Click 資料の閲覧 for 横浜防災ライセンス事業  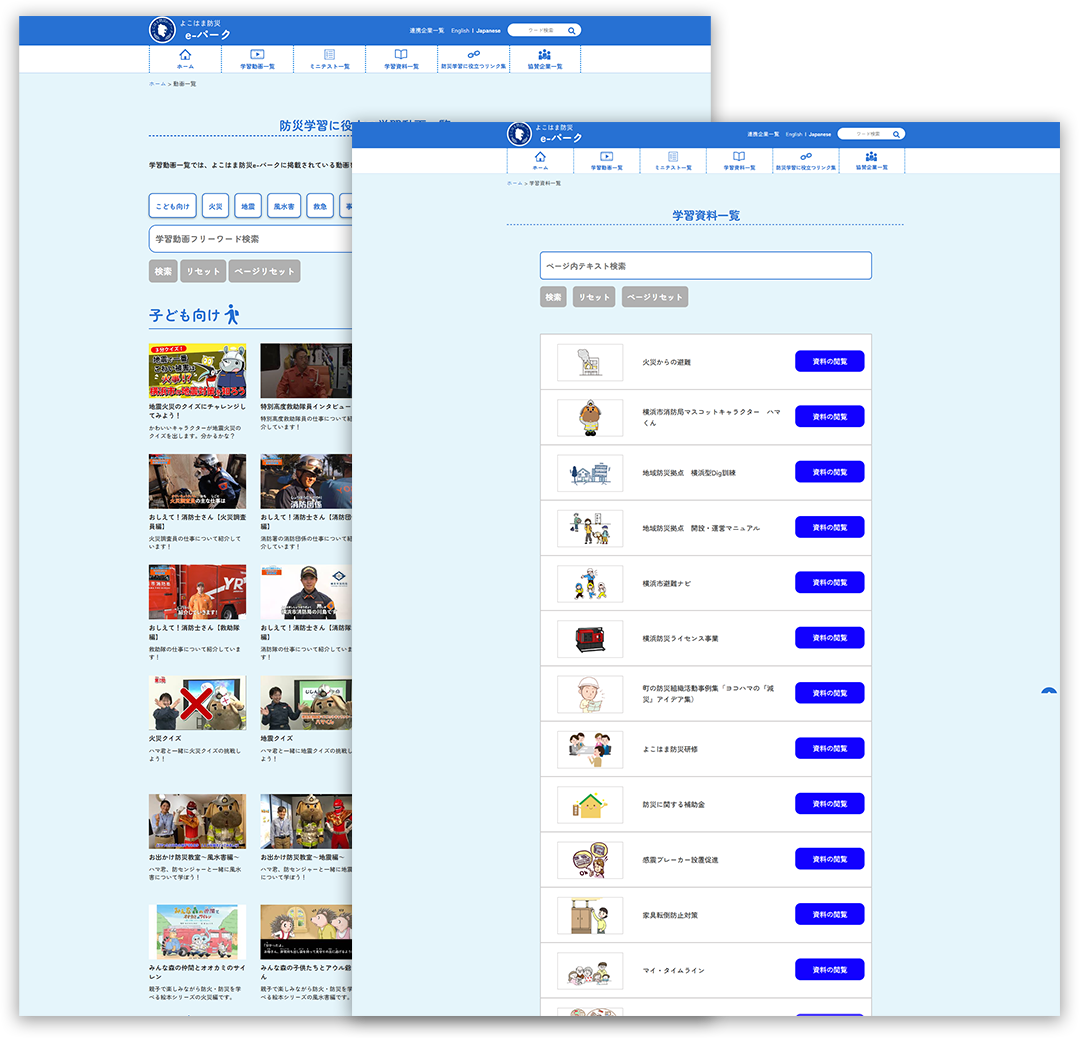tap(829, 638)
